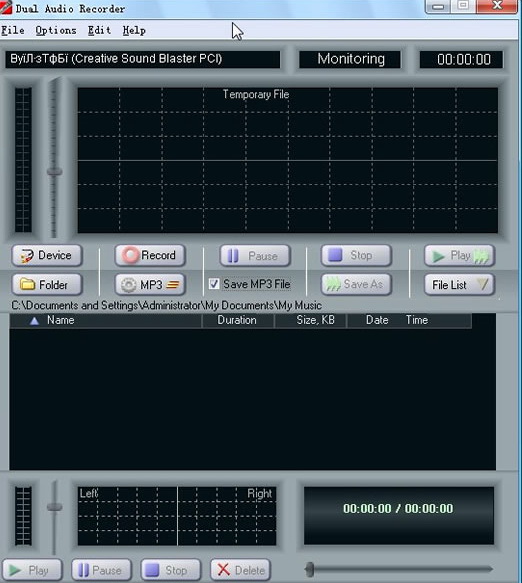This screenshot has width=522, height=583.
Task: Click the Monitoring status display
Action: point(350,59)
